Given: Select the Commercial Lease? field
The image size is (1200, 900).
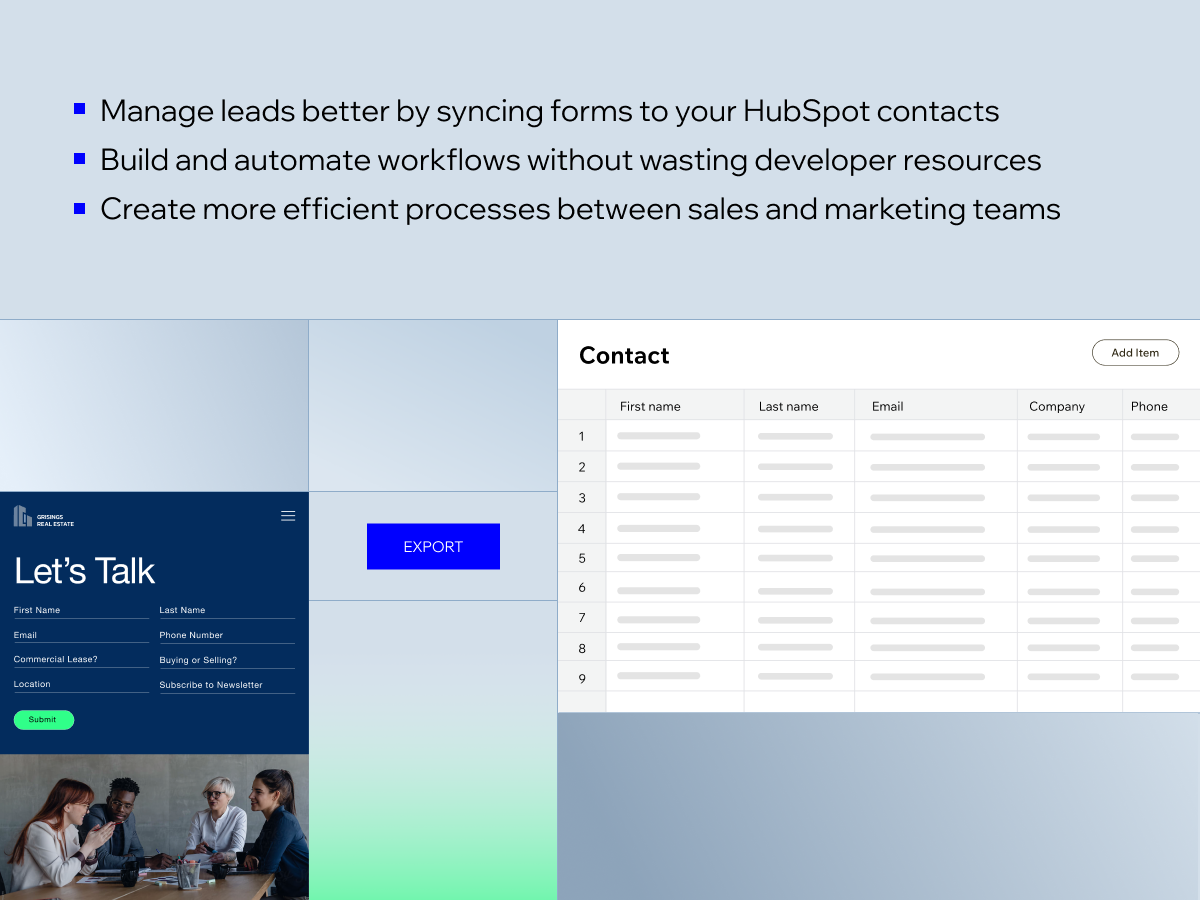Looking at the screenshot, I should 81,660.
